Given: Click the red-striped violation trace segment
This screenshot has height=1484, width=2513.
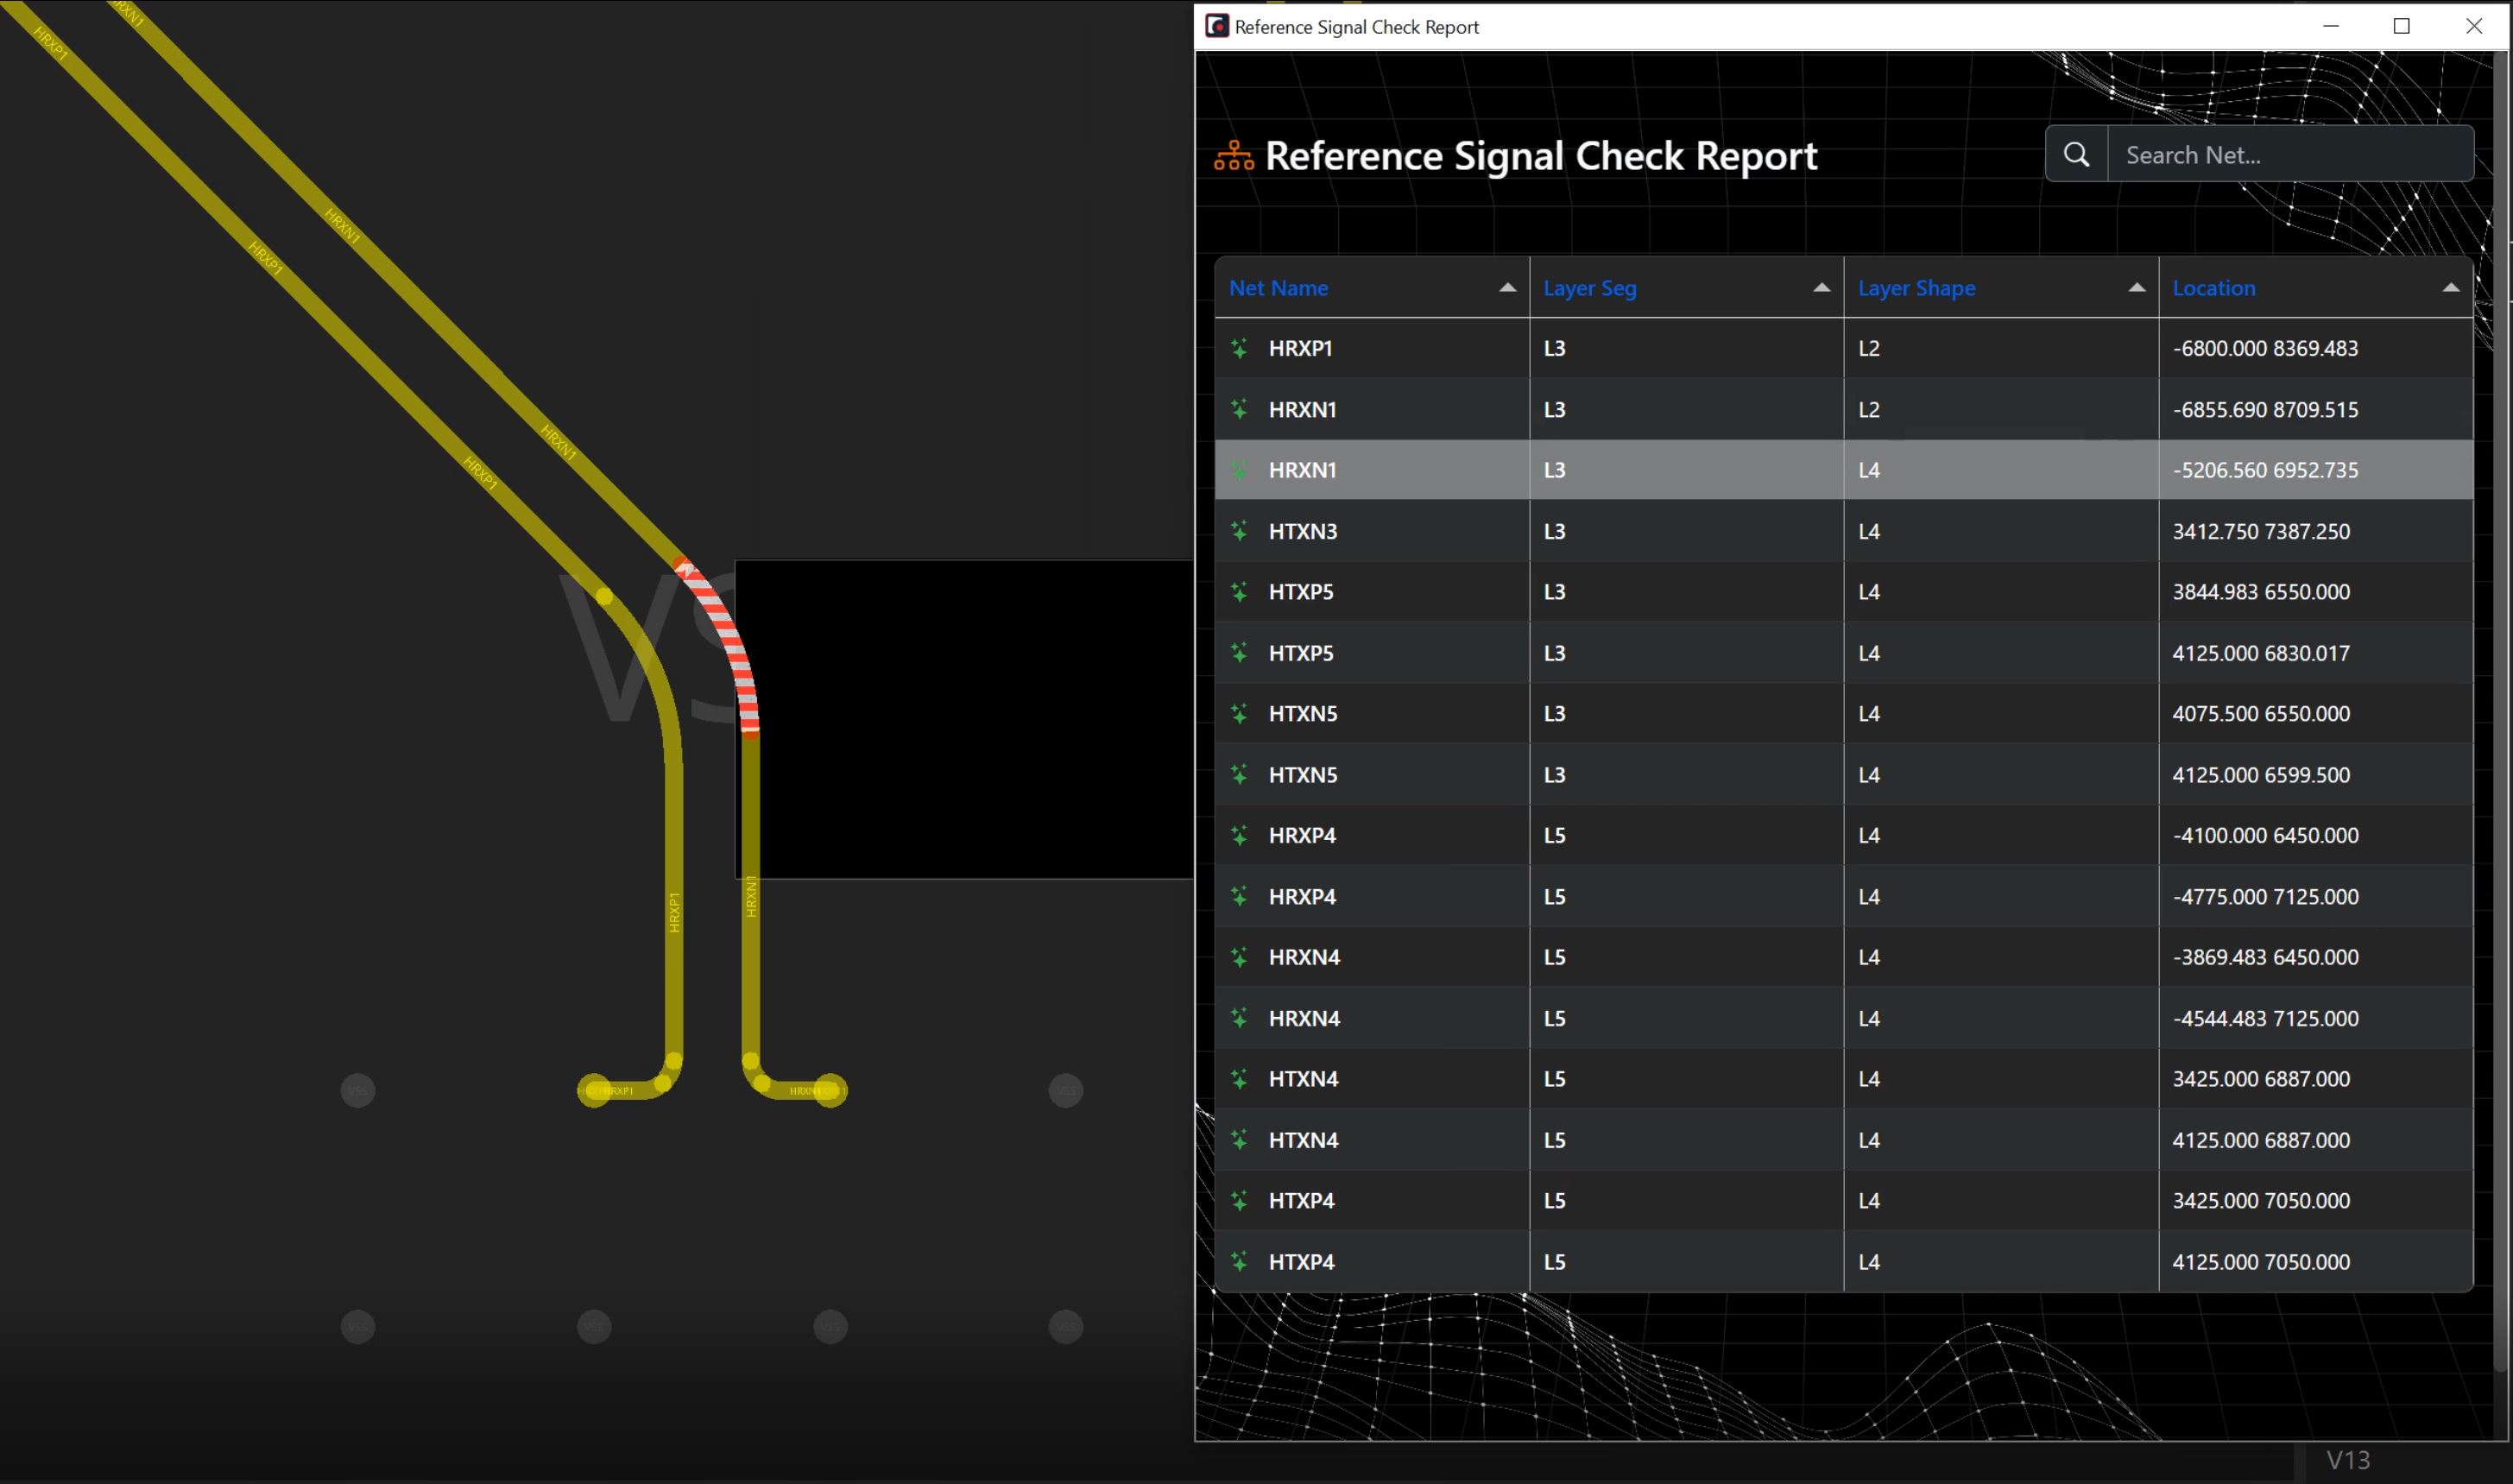Looking at the screenshot, I should pos(728,640).
